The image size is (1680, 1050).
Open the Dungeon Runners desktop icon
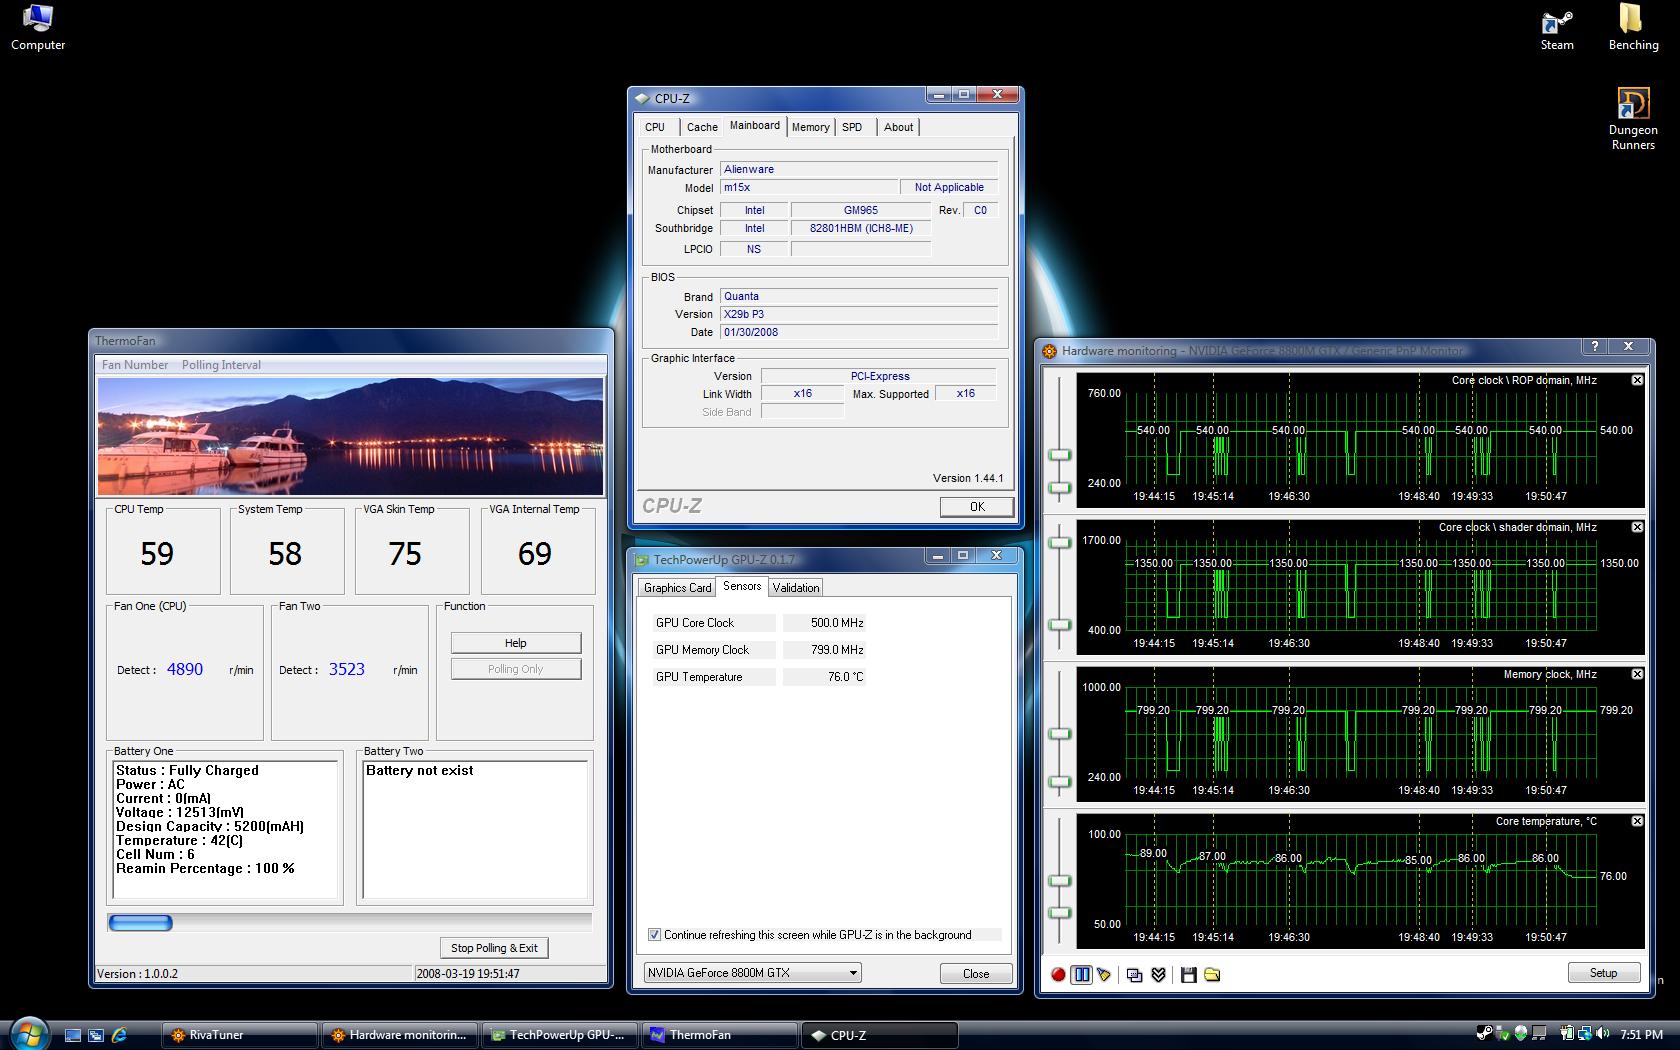point(1633,118)
